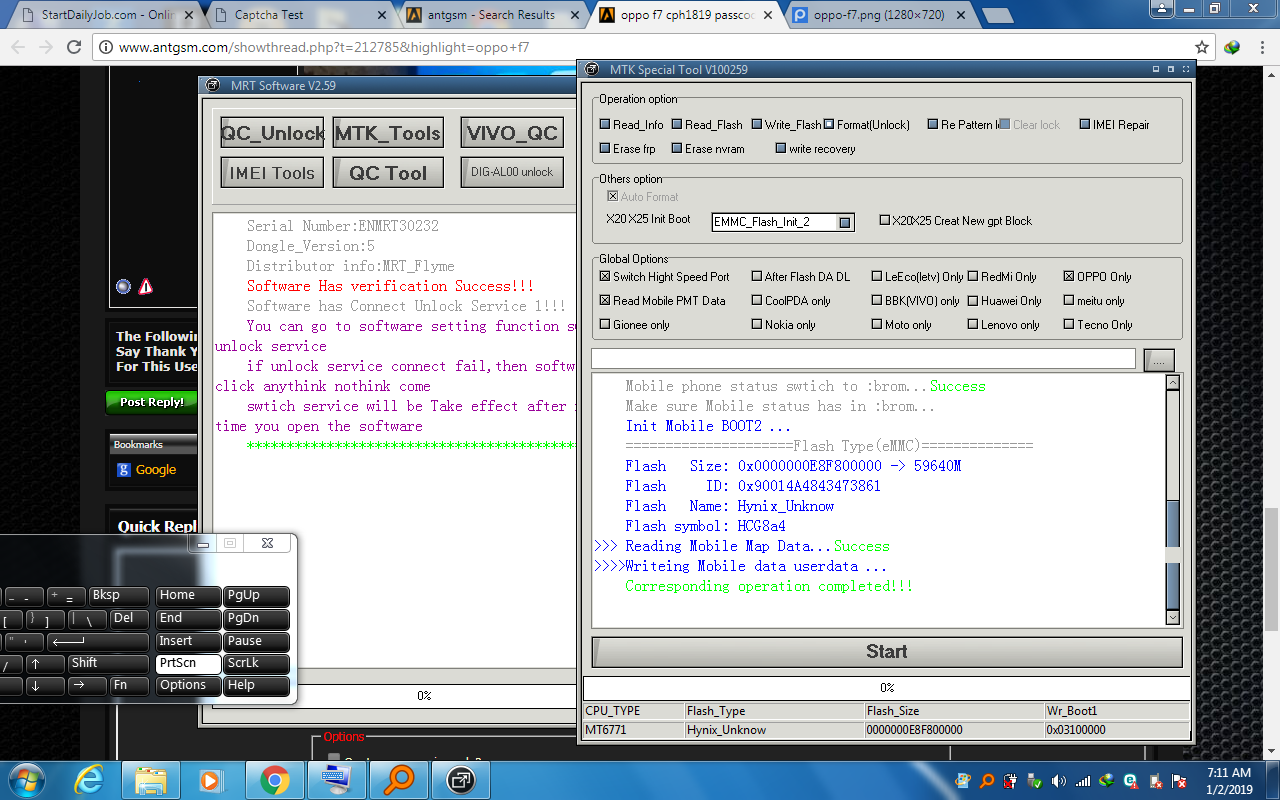Click clock showing 7:11 AM
Viewport: 1280px width, 800px height.
click(1229, 773)
